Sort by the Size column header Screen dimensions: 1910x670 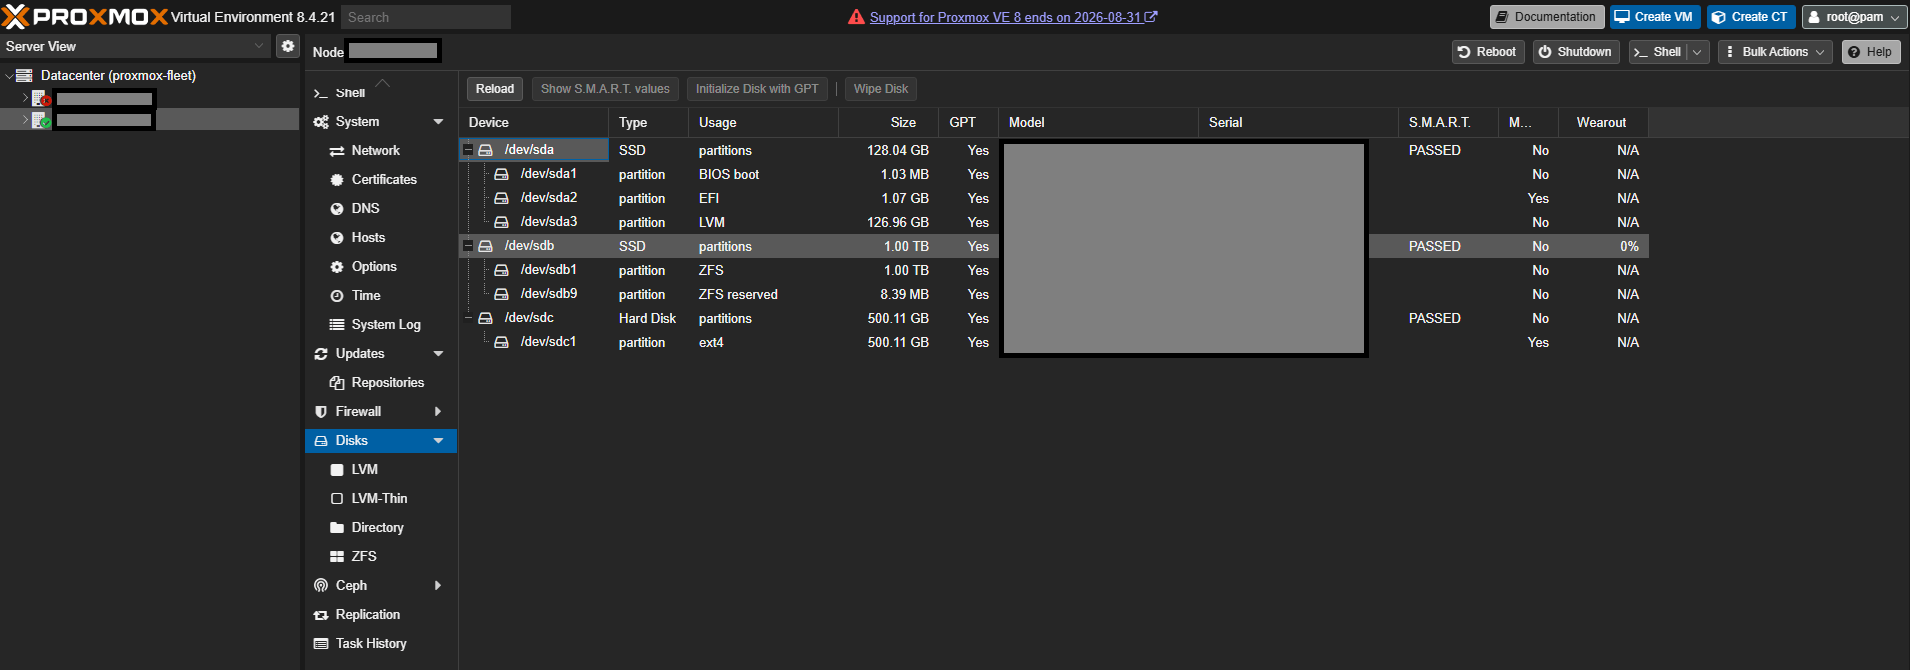click(x=888, y=122)
